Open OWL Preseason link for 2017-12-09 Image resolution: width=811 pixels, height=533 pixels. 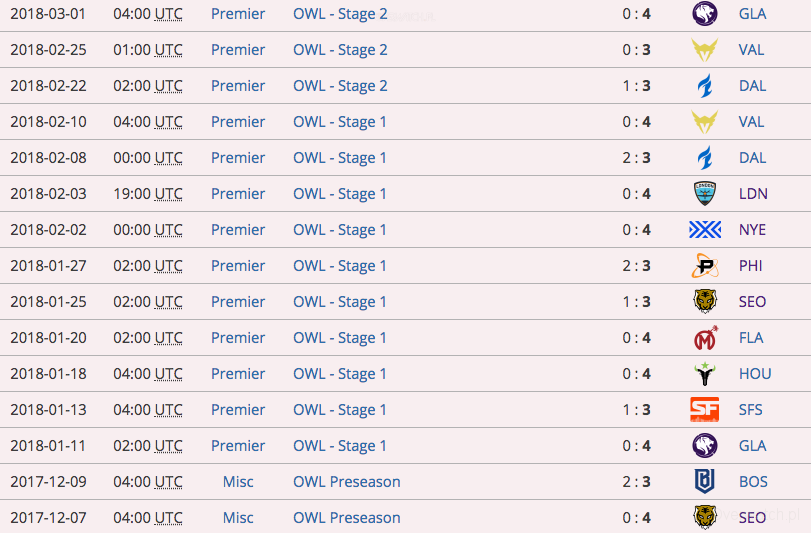[x=346, y=482]
